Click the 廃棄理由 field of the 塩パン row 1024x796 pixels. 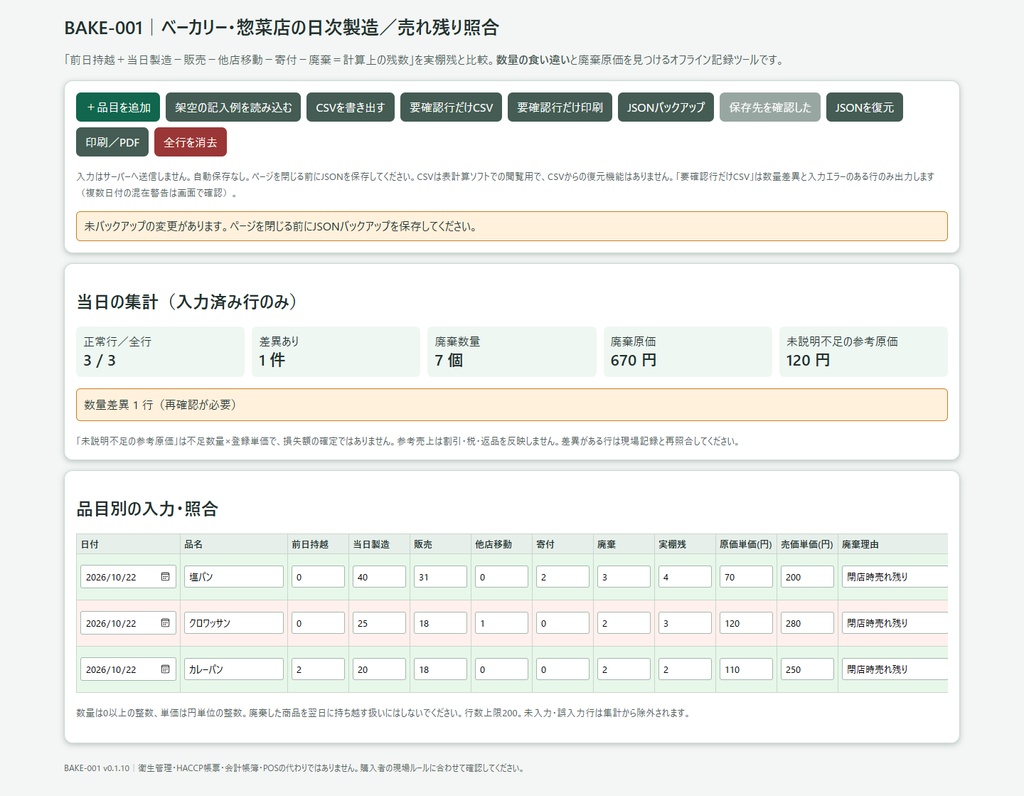(895, 577)
